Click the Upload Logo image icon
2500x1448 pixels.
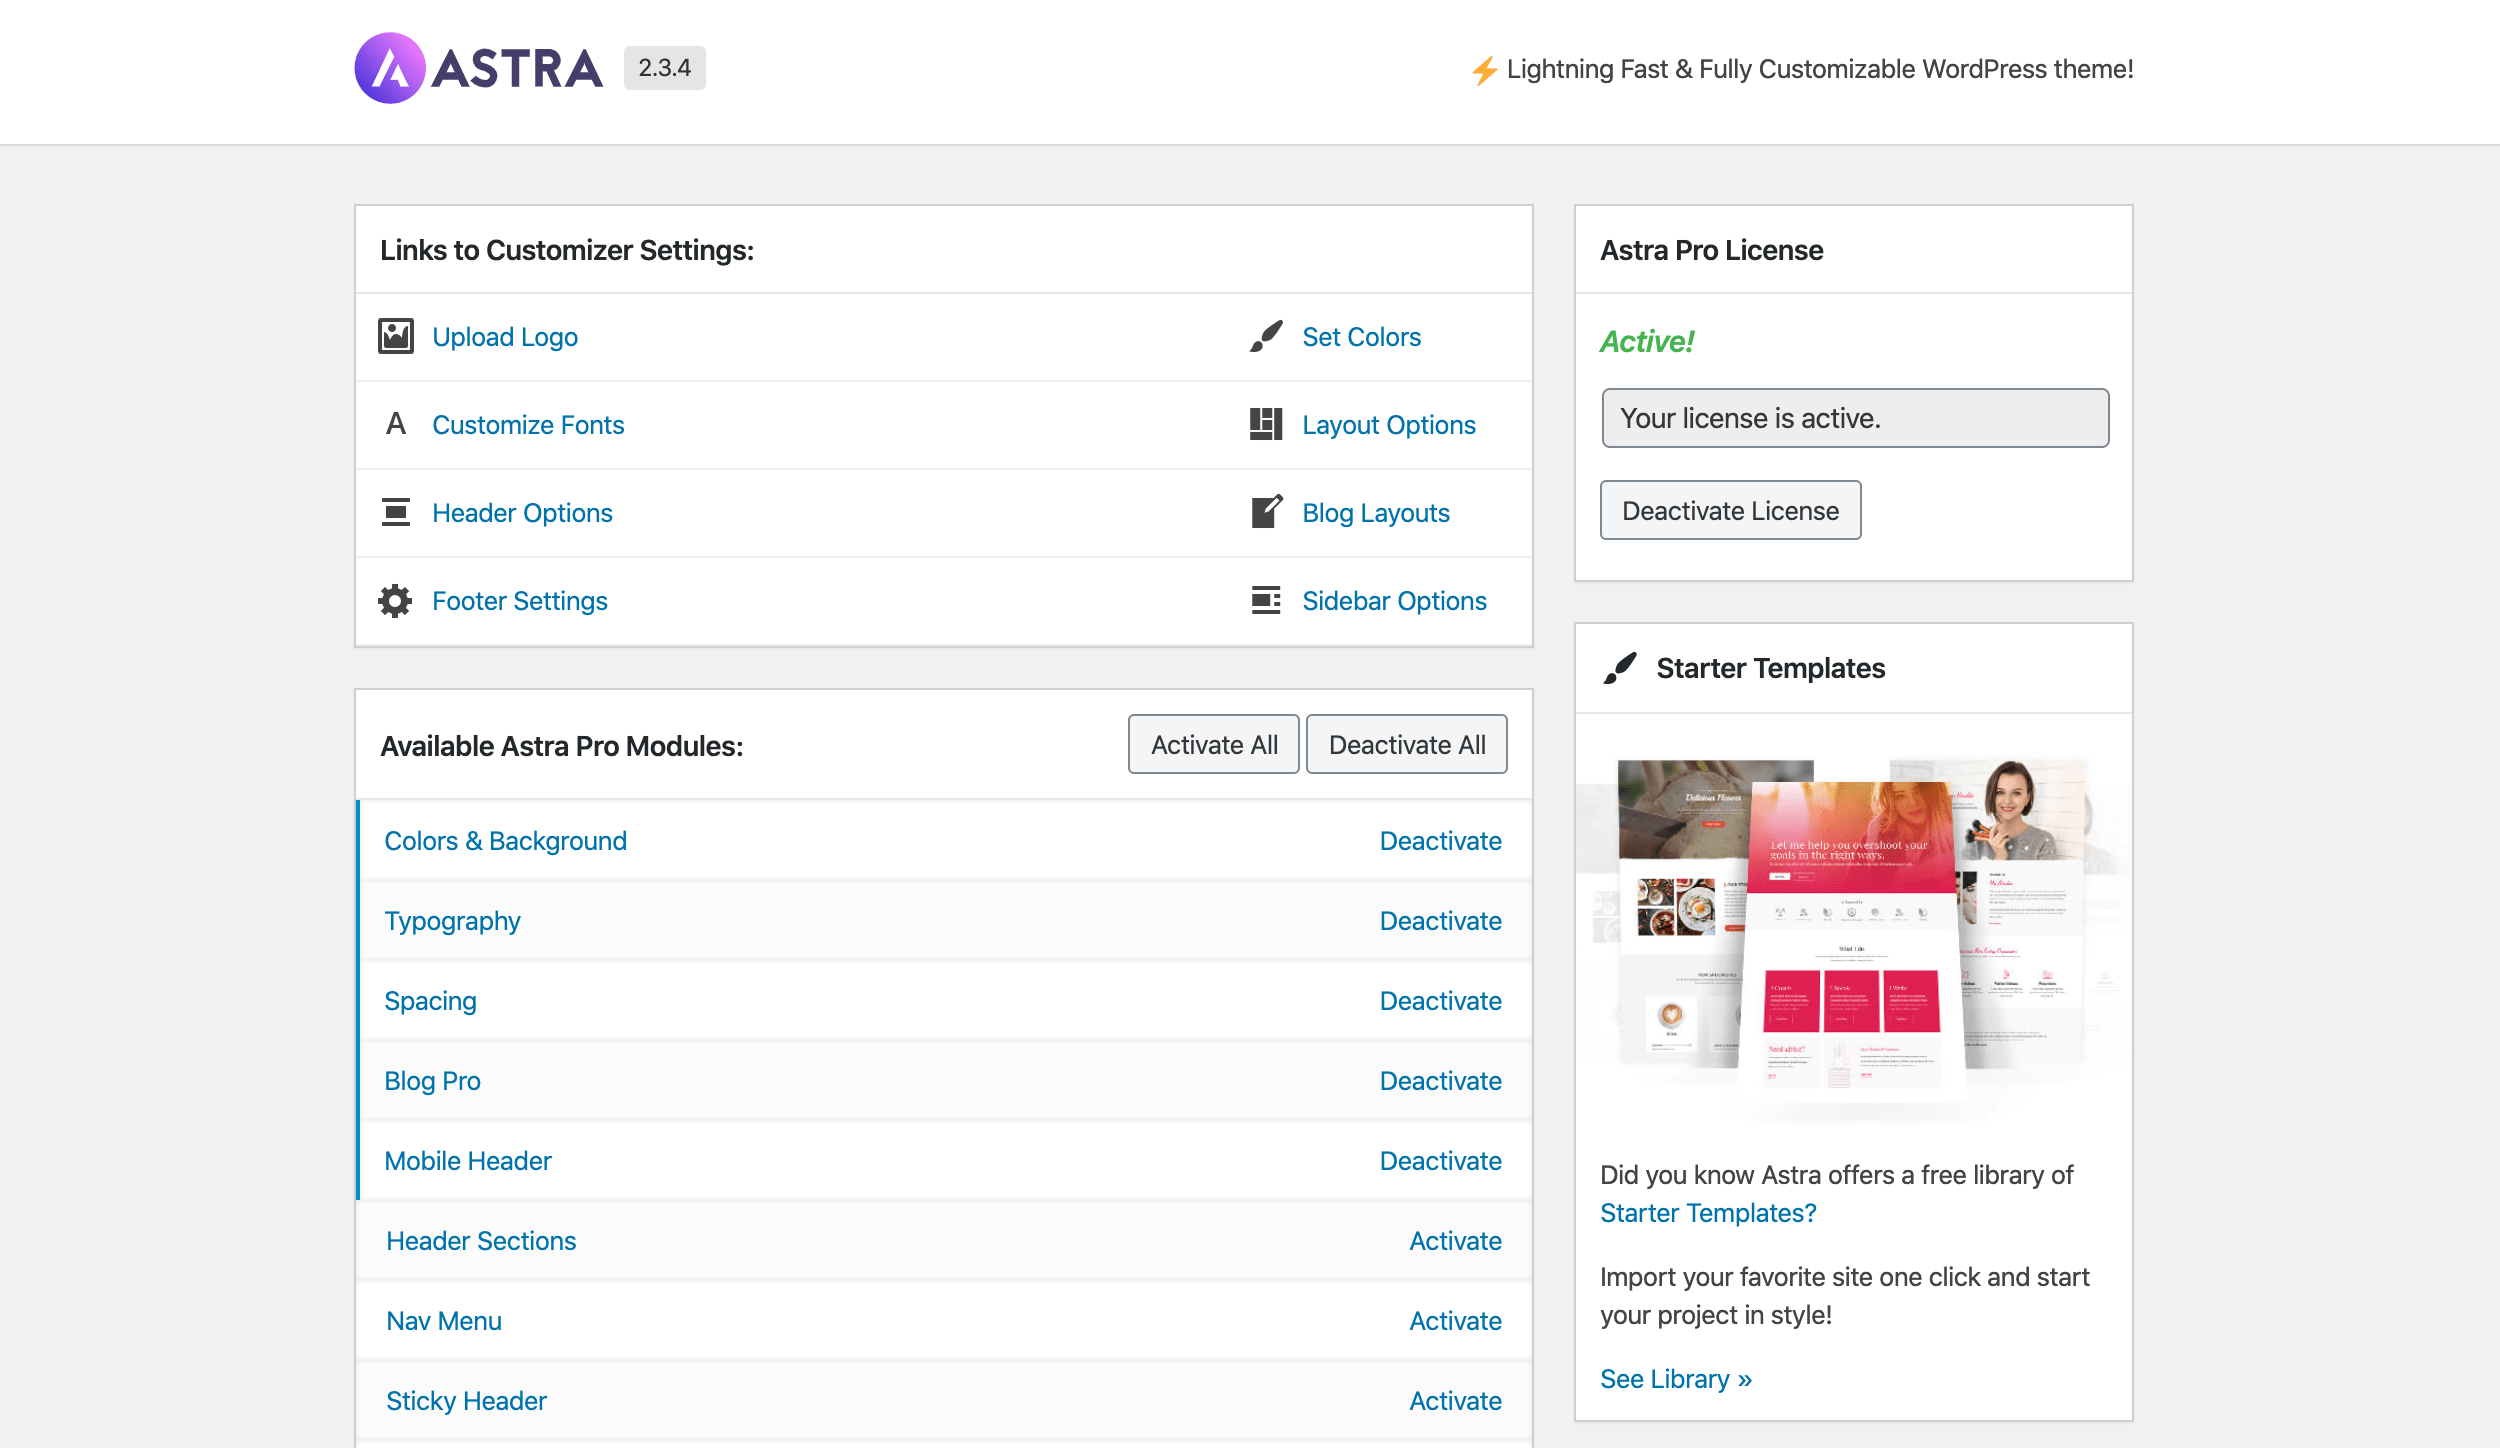tap(396, 337)
